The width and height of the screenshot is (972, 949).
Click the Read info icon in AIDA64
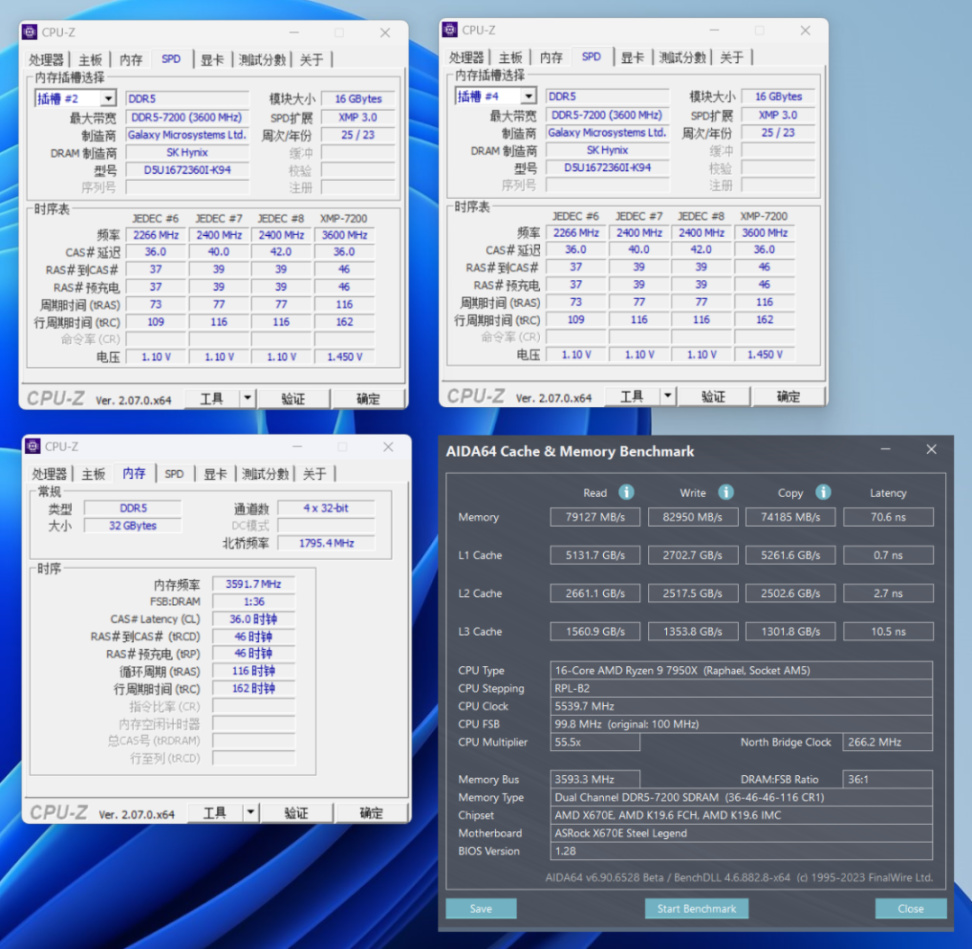click(626, 492)
